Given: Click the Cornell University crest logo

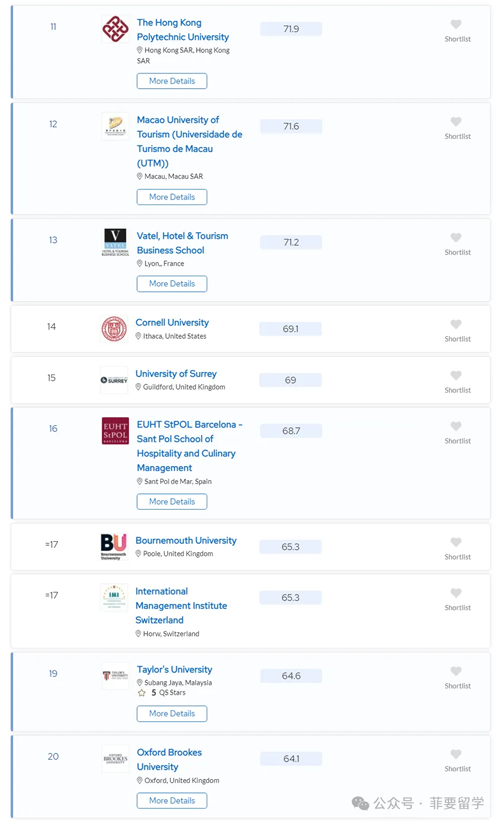Looking at the screenshot, I should tap(114, 329).
